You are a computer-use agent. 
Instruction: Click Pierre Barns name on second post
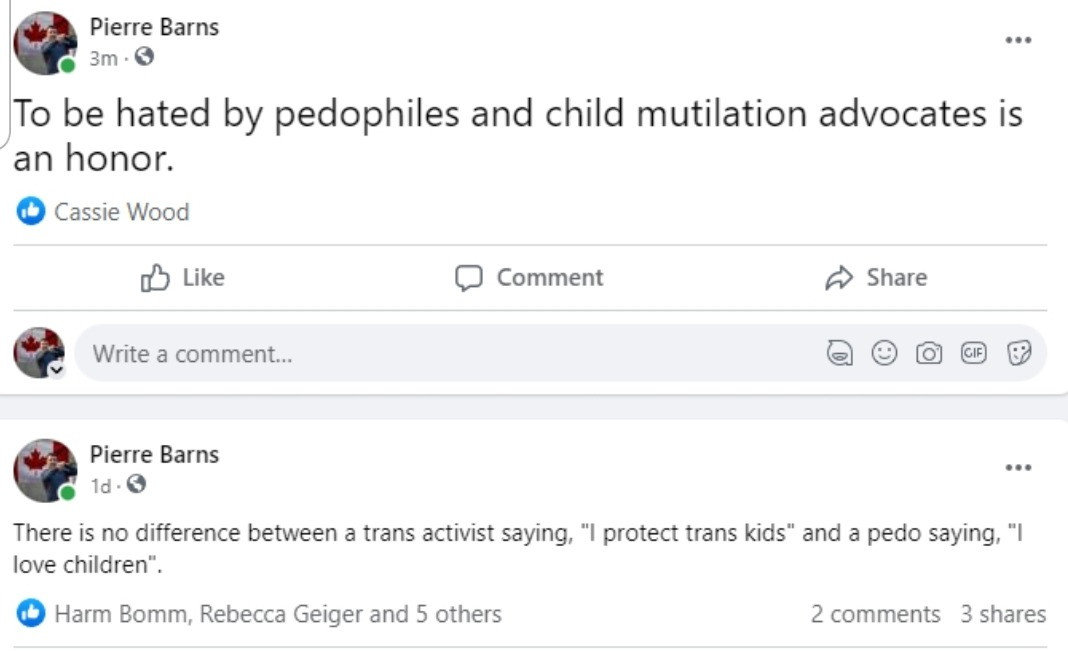click(154, 454)
